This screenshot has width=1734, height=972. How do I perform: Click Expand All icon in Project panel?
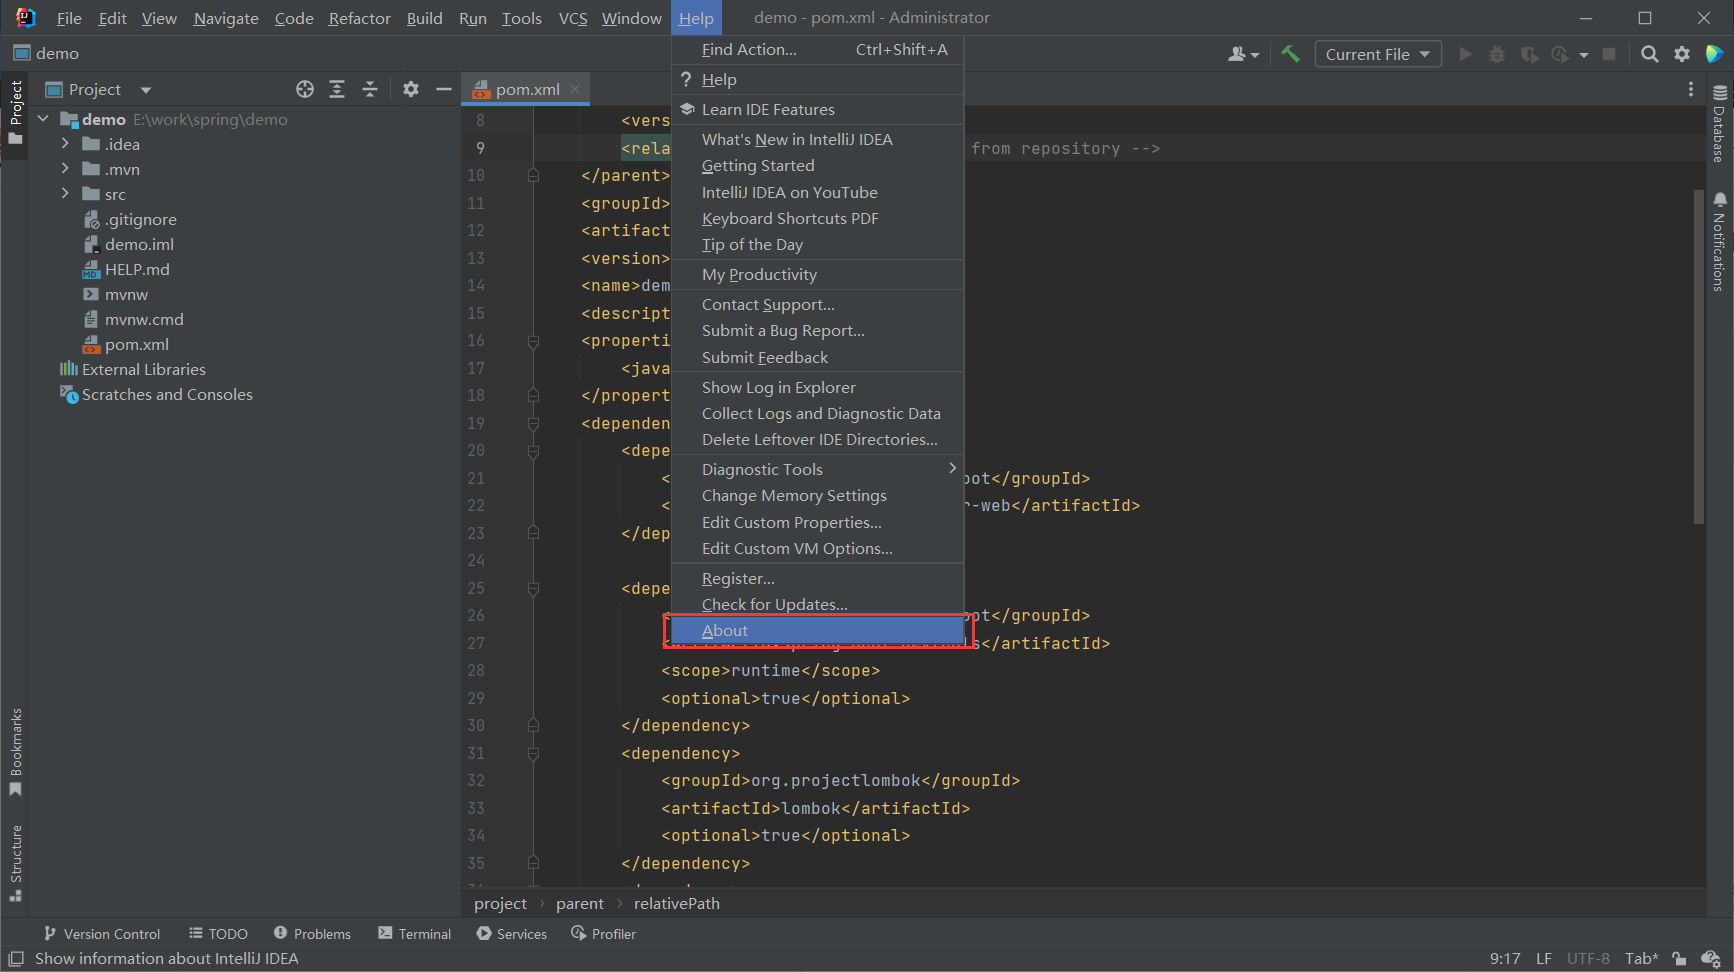337,90
